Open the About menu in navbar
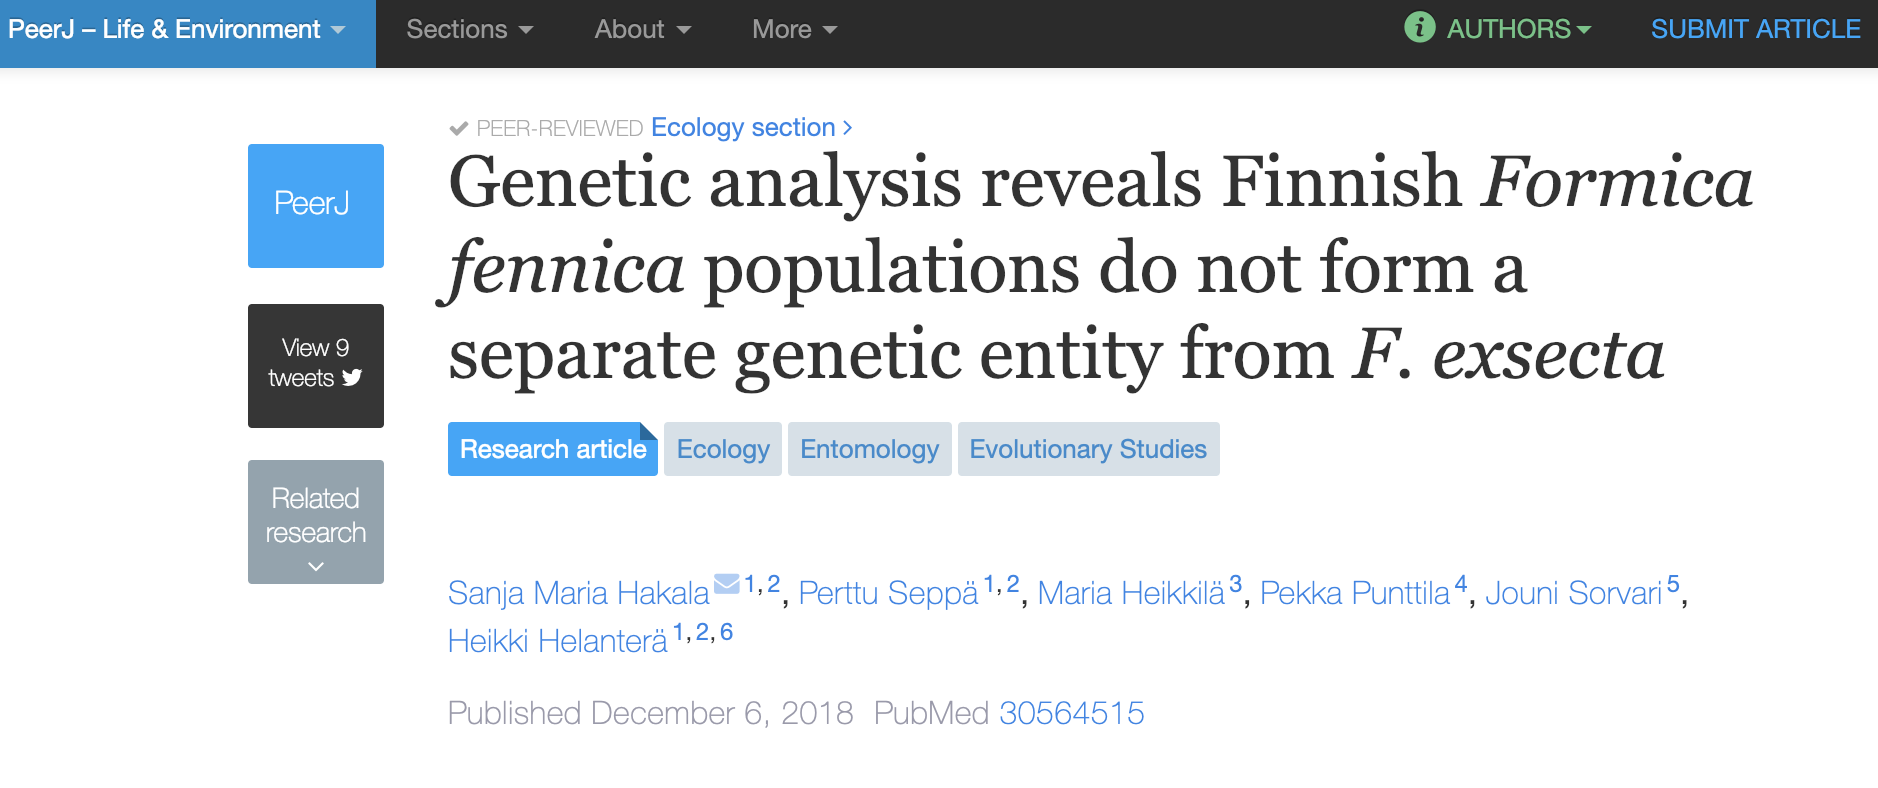 click(642, 30)
